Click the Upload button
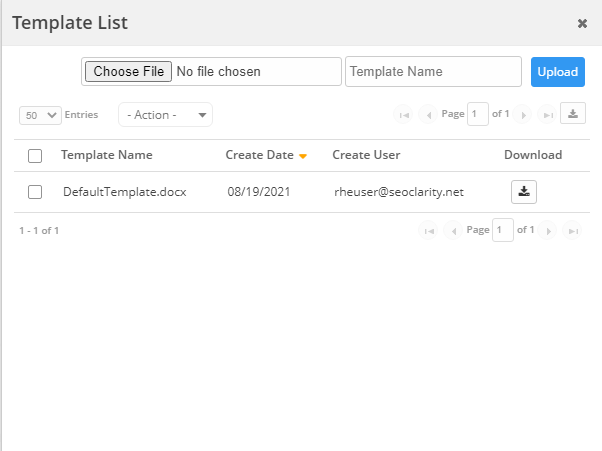Image resolution: width=602 pixels, height=451 pixels. [x=557, y=72]
